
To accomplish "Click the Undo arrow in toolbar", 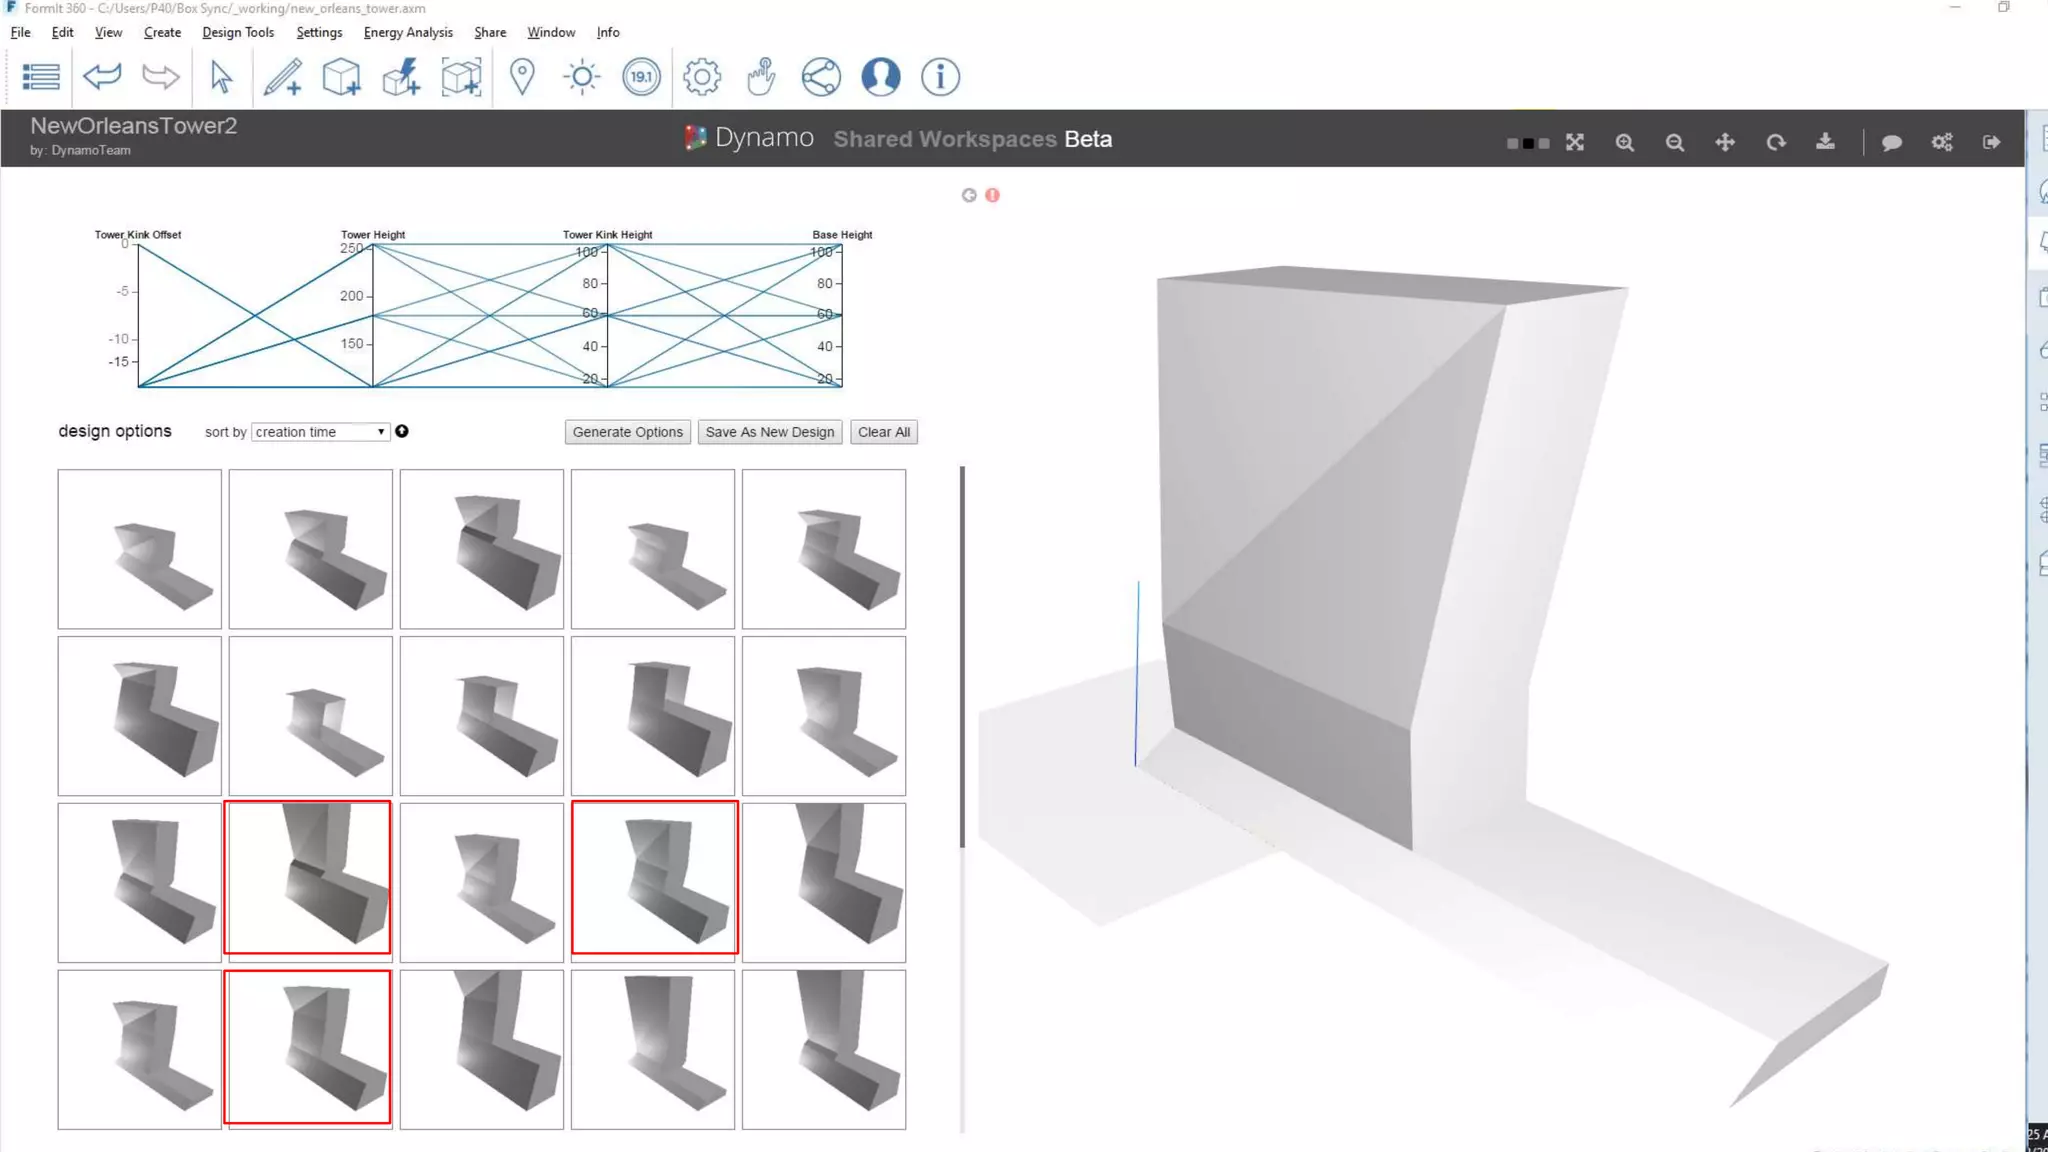I will tap(102, 77).
